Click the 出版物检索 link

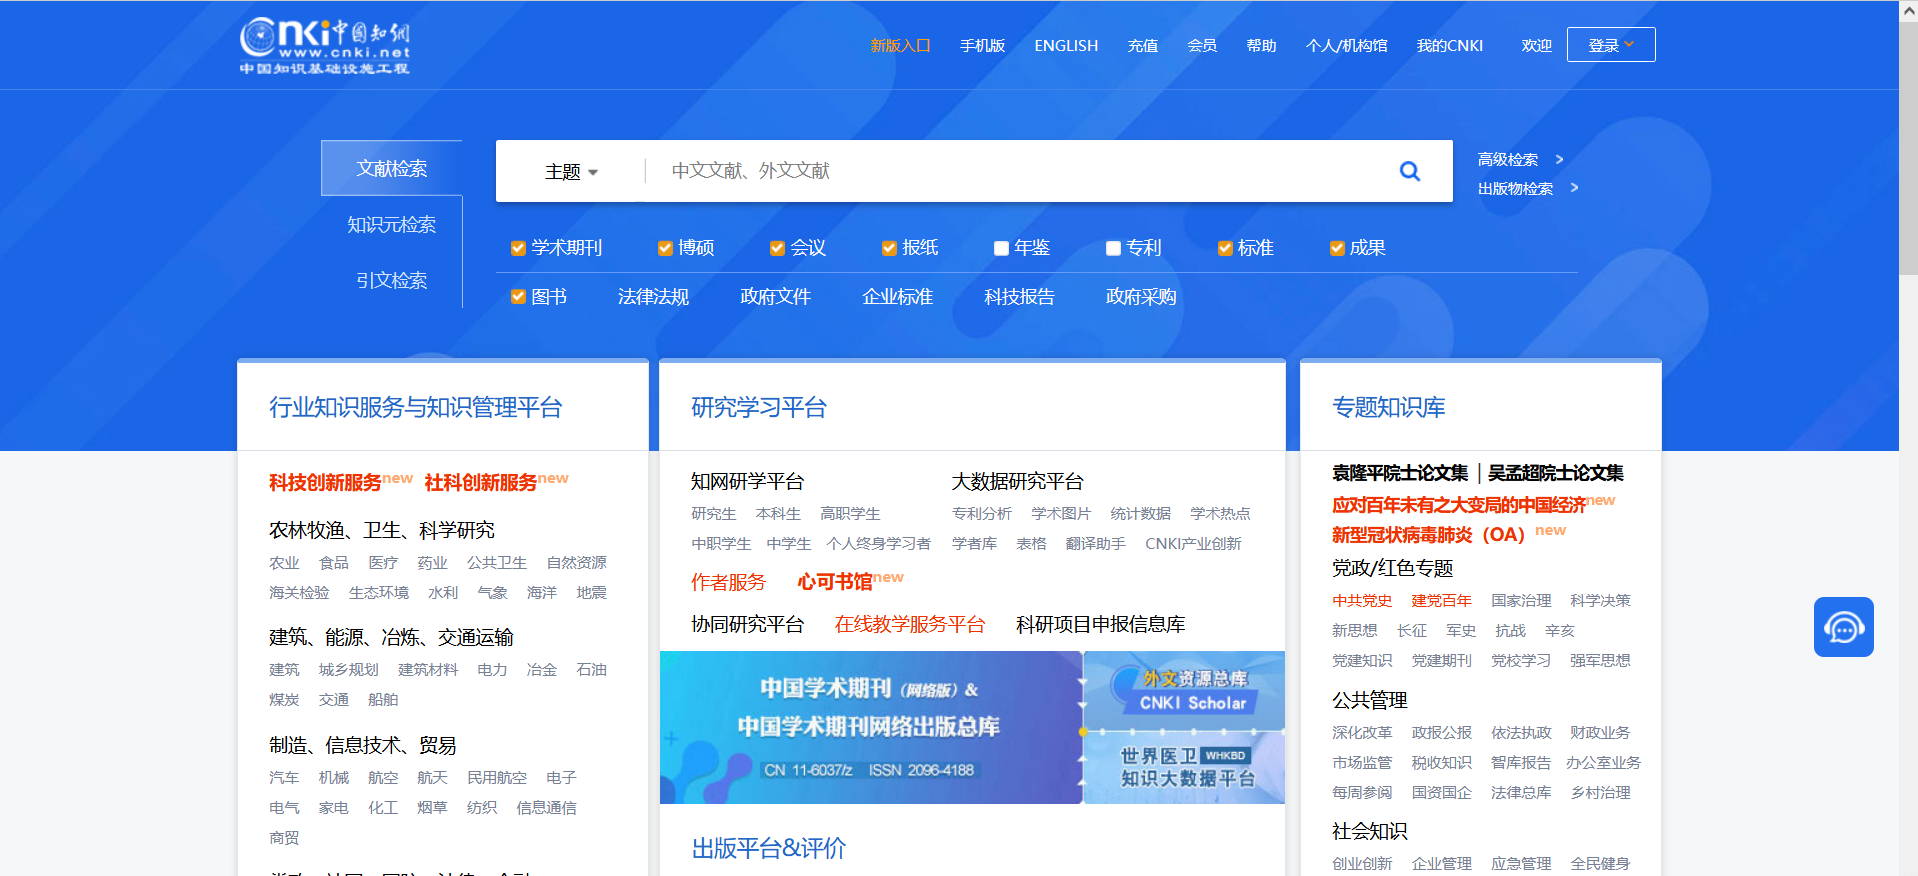point(1515,189)
